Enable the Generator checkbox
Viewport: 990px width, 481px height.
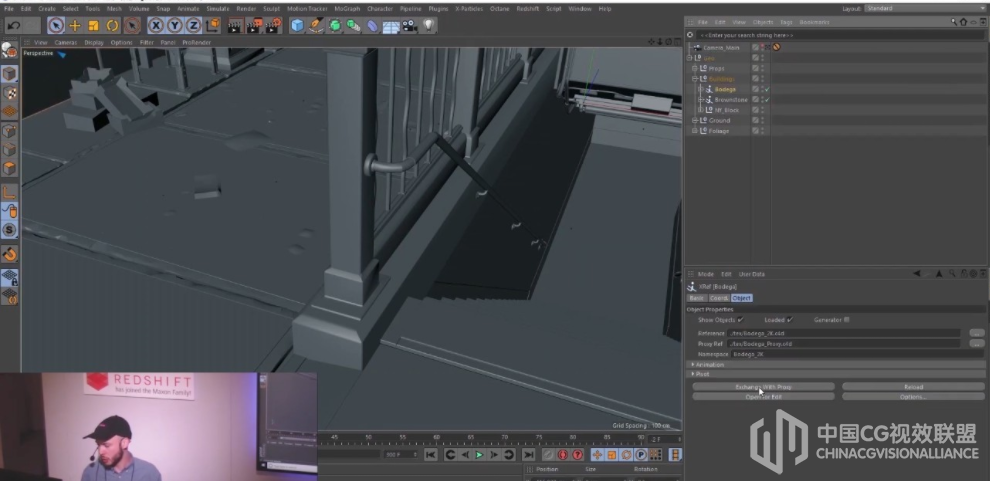pyautogui.click(x=847, y=320)
